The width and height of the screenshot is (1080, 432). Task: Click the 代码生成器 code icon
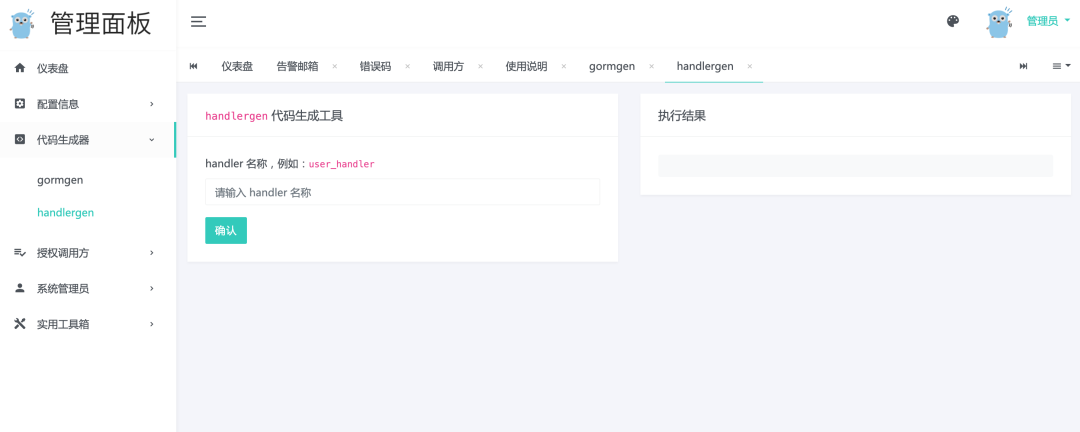click(x=20, y=139)
